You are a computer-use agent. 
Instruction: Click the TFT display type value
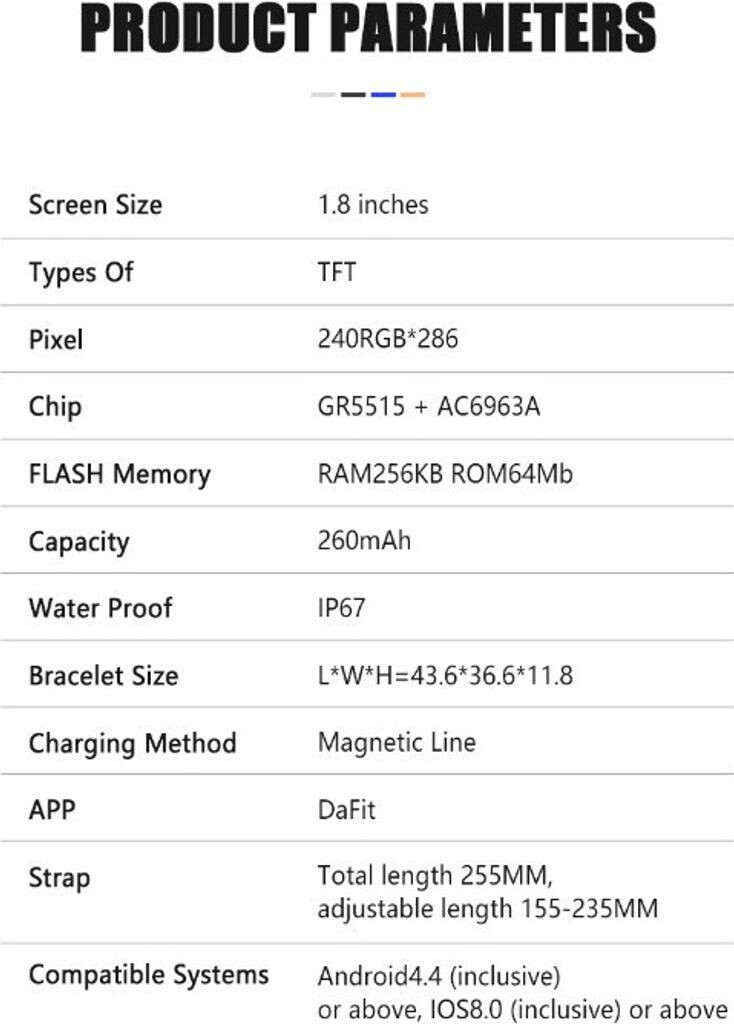tap(336, 272)
